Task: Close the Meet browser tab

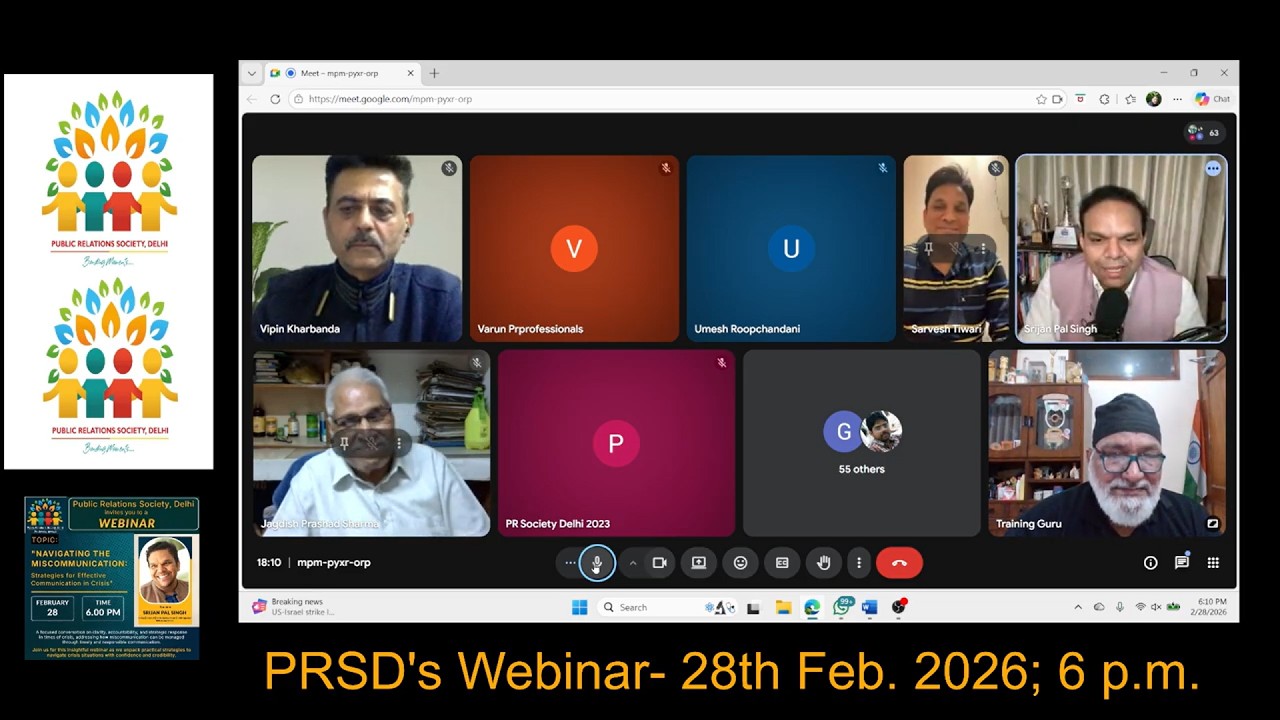Action: (410, 73)
